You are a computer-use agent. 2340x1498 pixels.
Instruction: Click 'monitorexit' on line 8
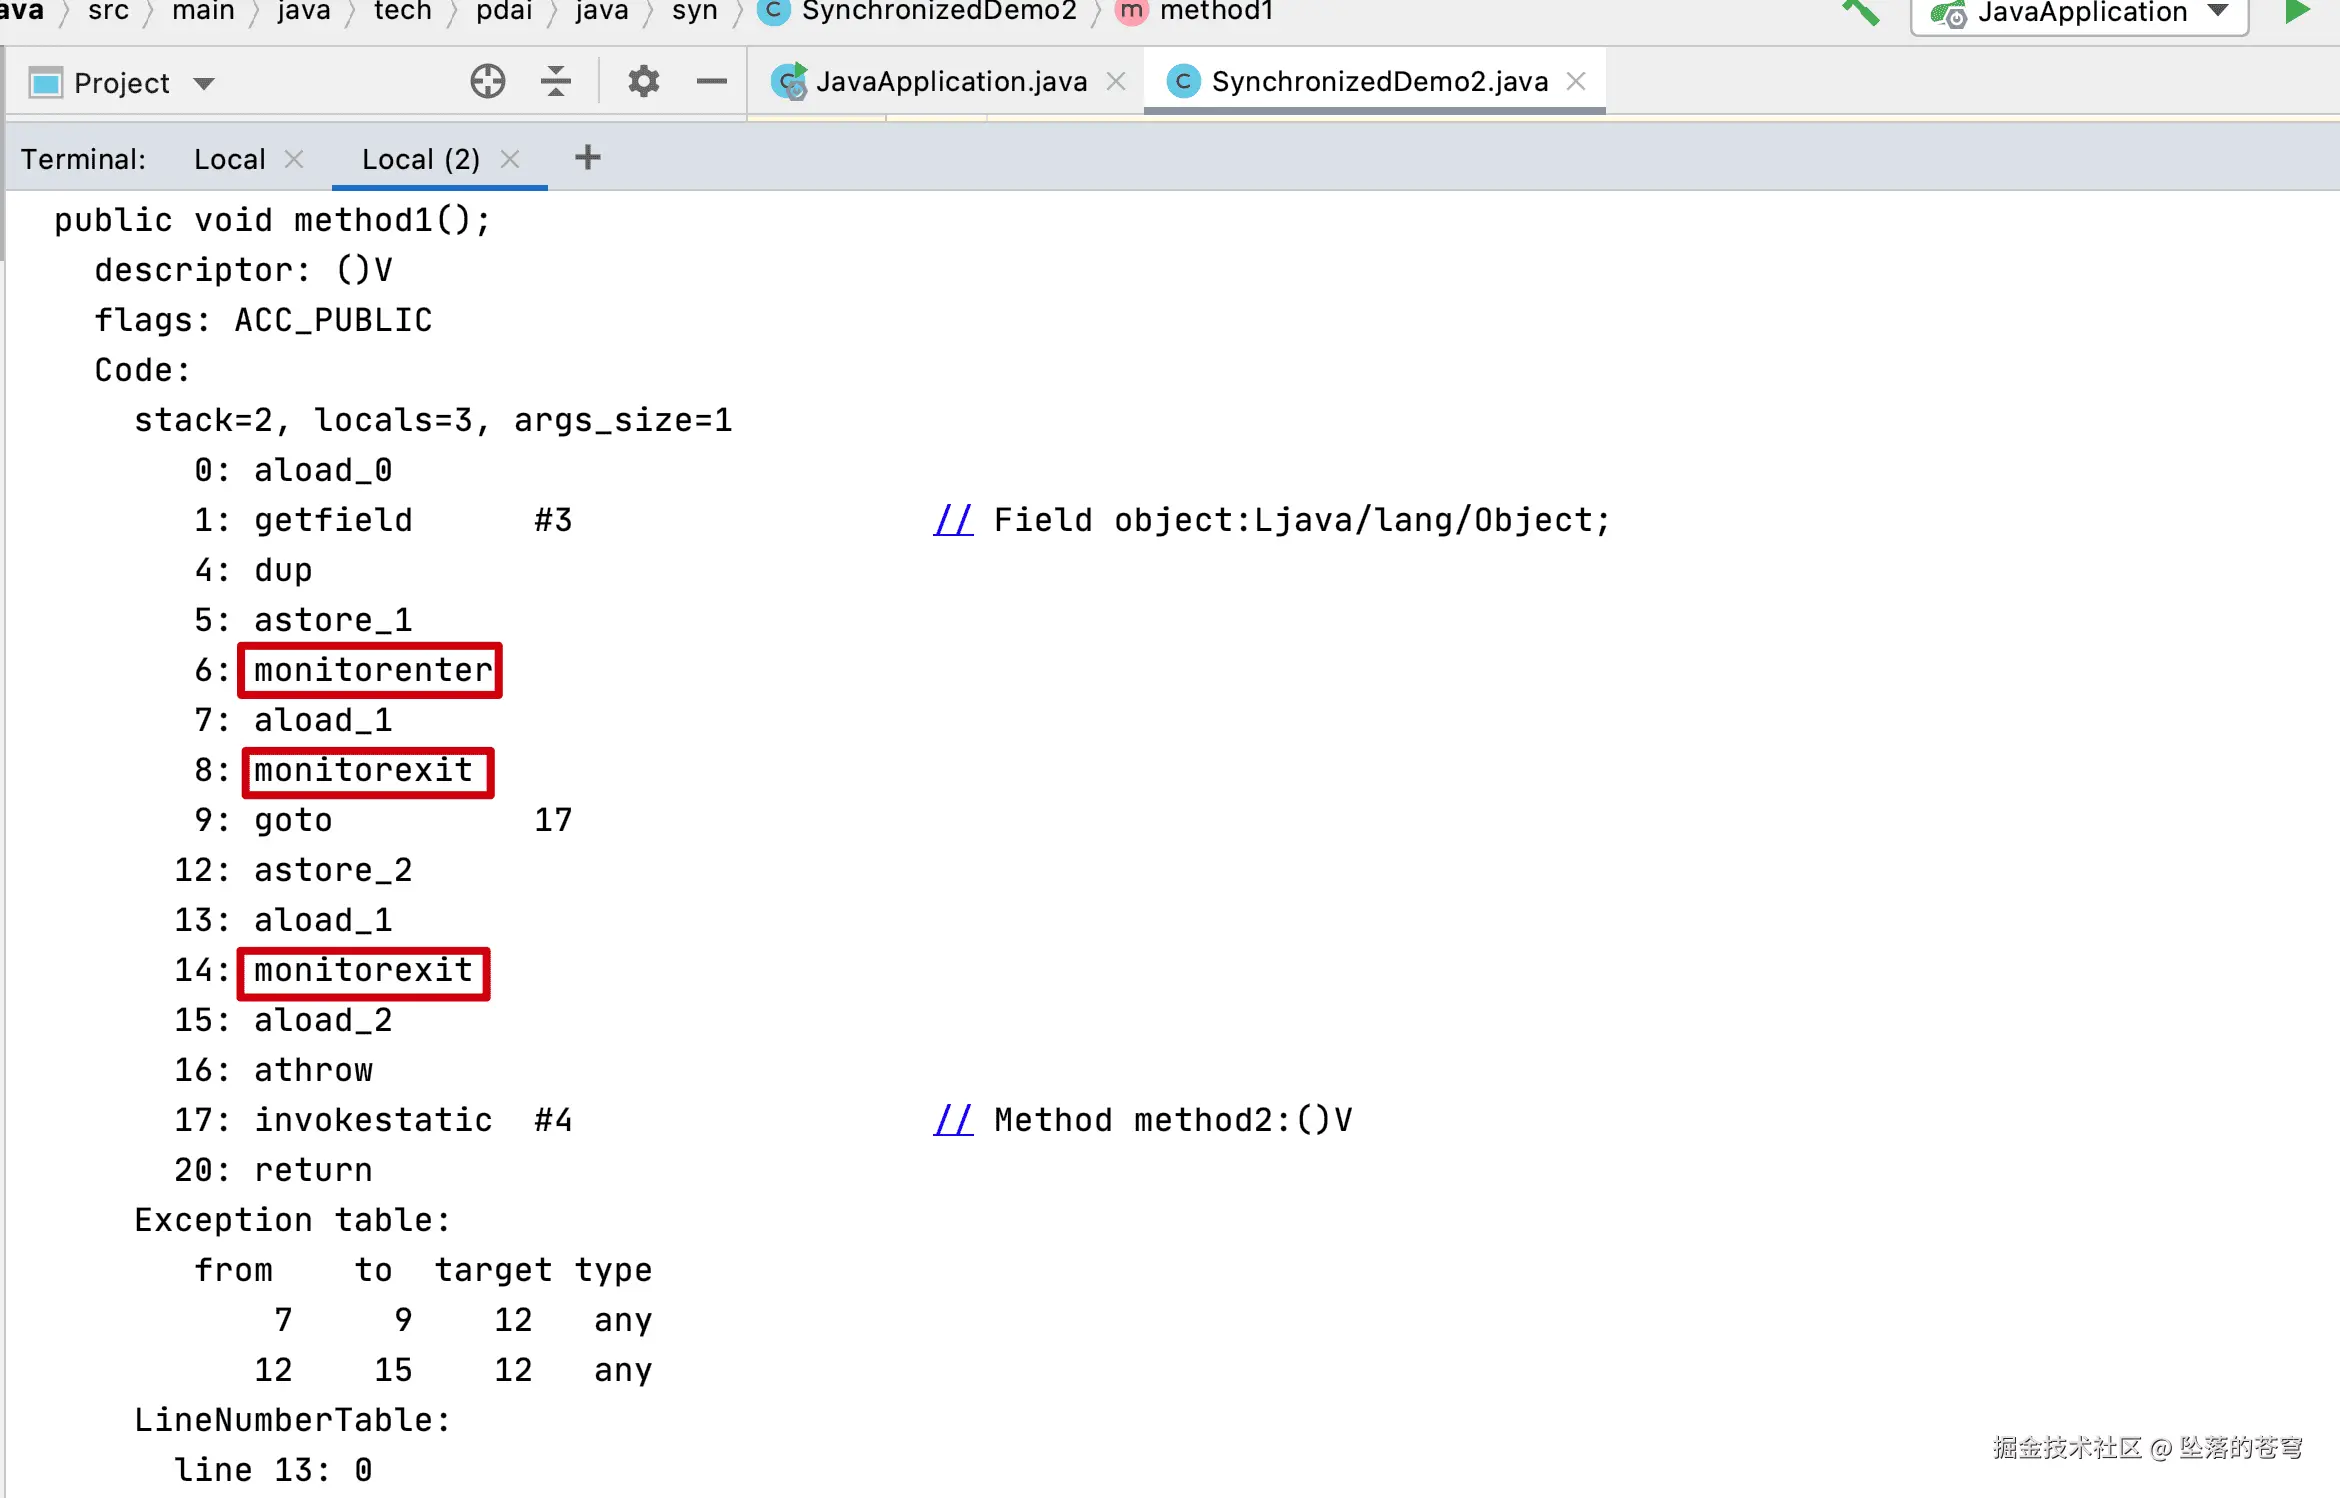click(x=363, y=770)
